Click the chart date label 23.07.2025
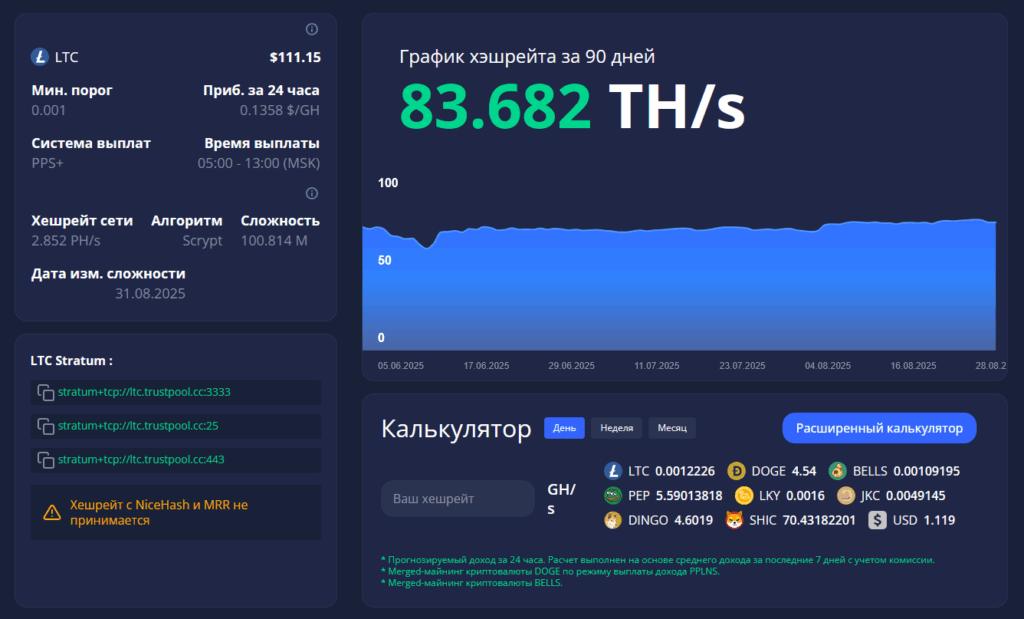Image resolution: width=1024 pixels, height=619 pixels. coord(743,366)
